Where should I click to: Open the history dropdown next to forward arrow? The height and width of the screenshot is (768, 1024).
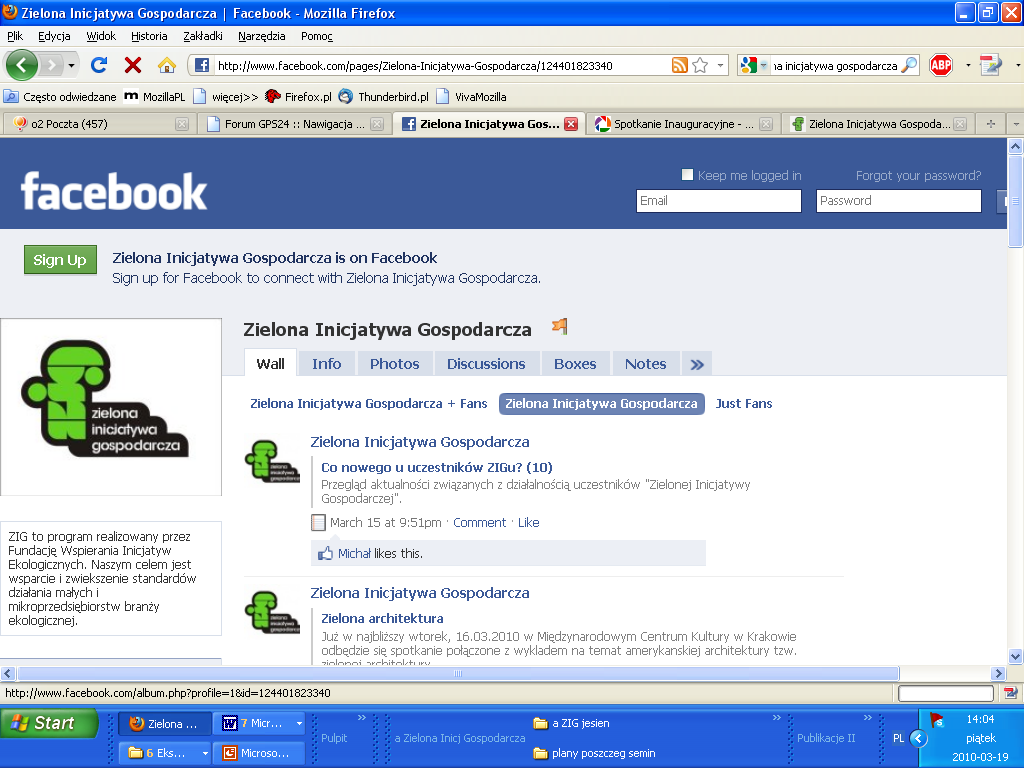point(71,65)
